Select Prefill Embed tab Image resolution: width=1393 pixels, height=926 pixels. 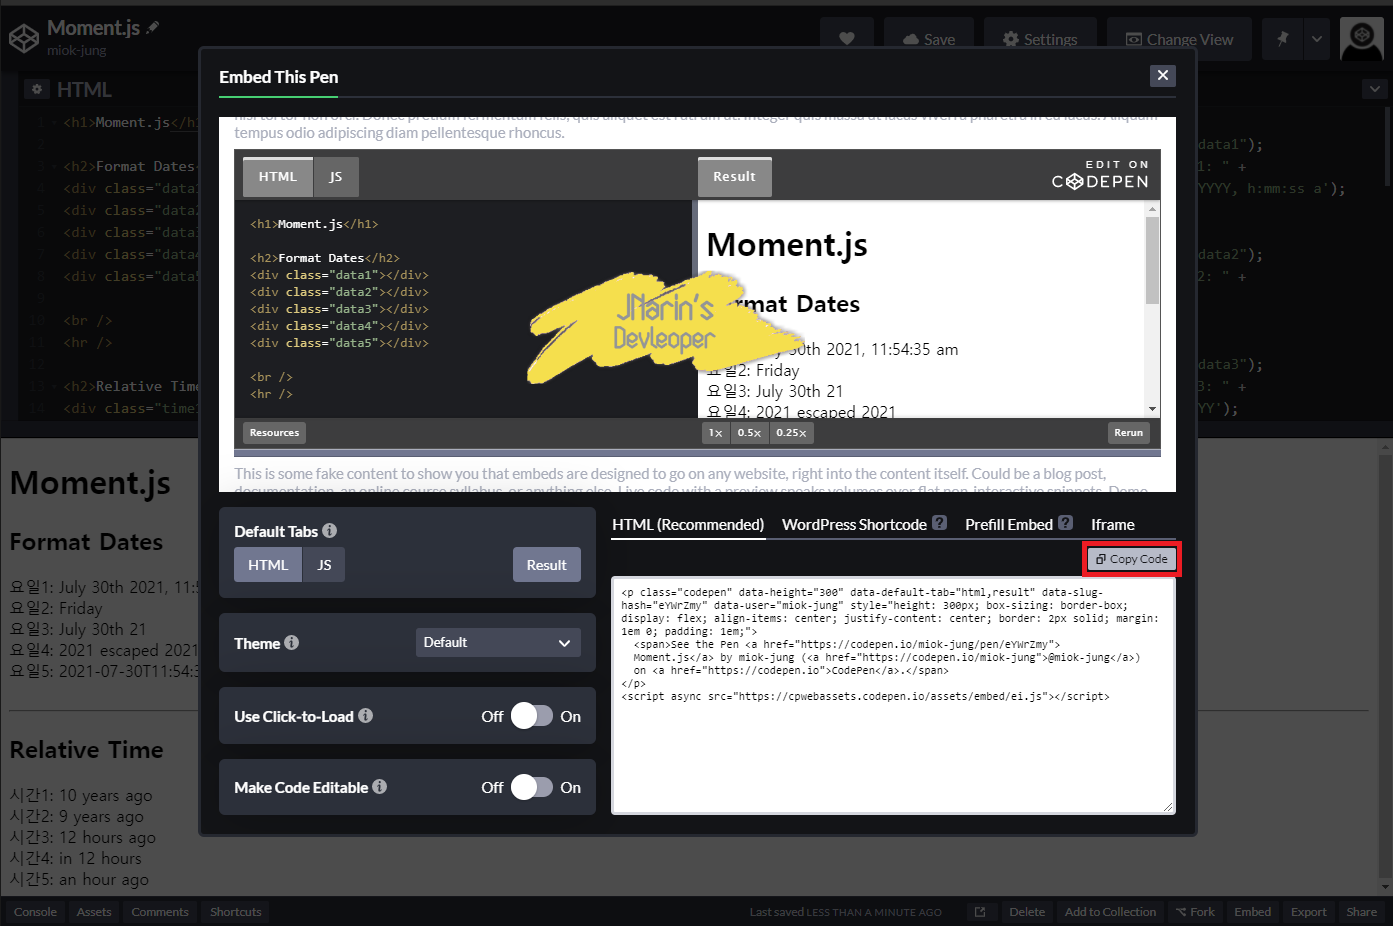coord(1009,525)
